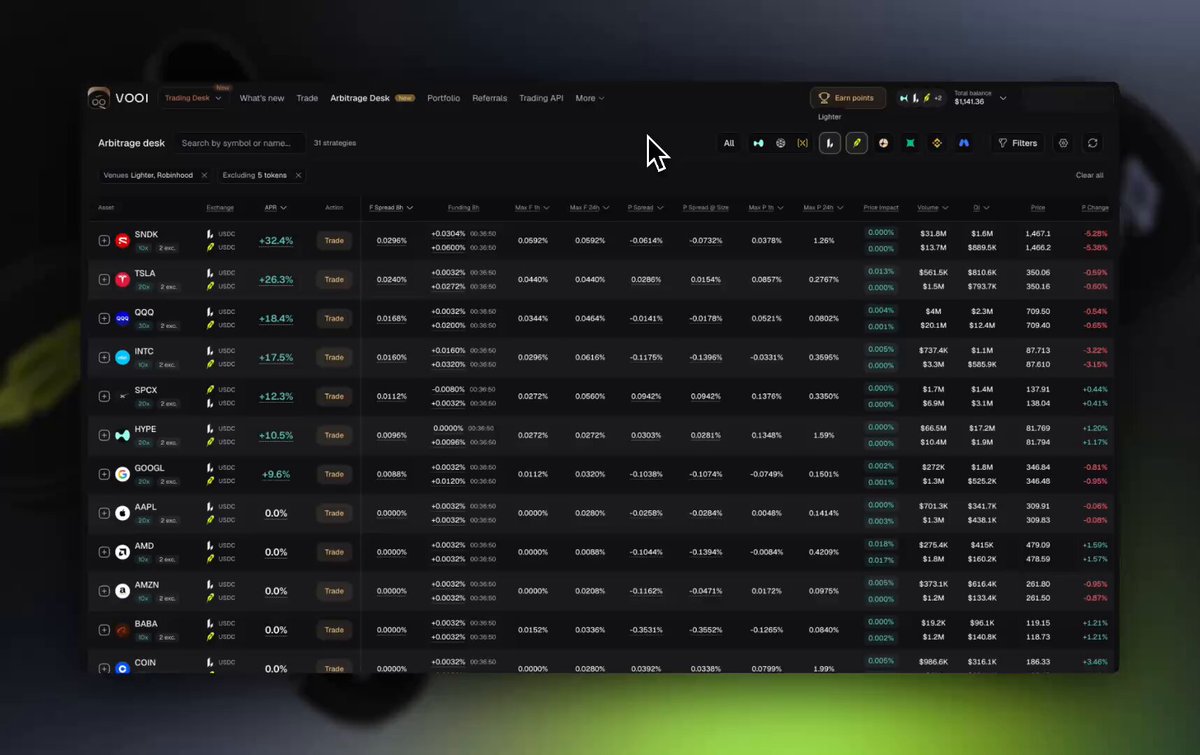Open the Trading API navigation tab
The image size is (1200, 755).
(x=541, y=98)
